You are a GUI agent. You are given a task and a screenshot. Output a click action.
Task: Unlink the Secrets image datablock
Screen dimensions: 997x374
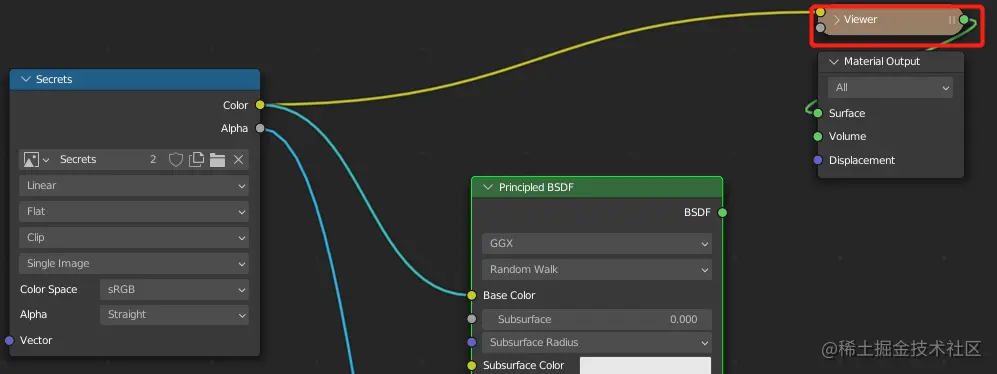pyautogui.click(x=238, y=160)
